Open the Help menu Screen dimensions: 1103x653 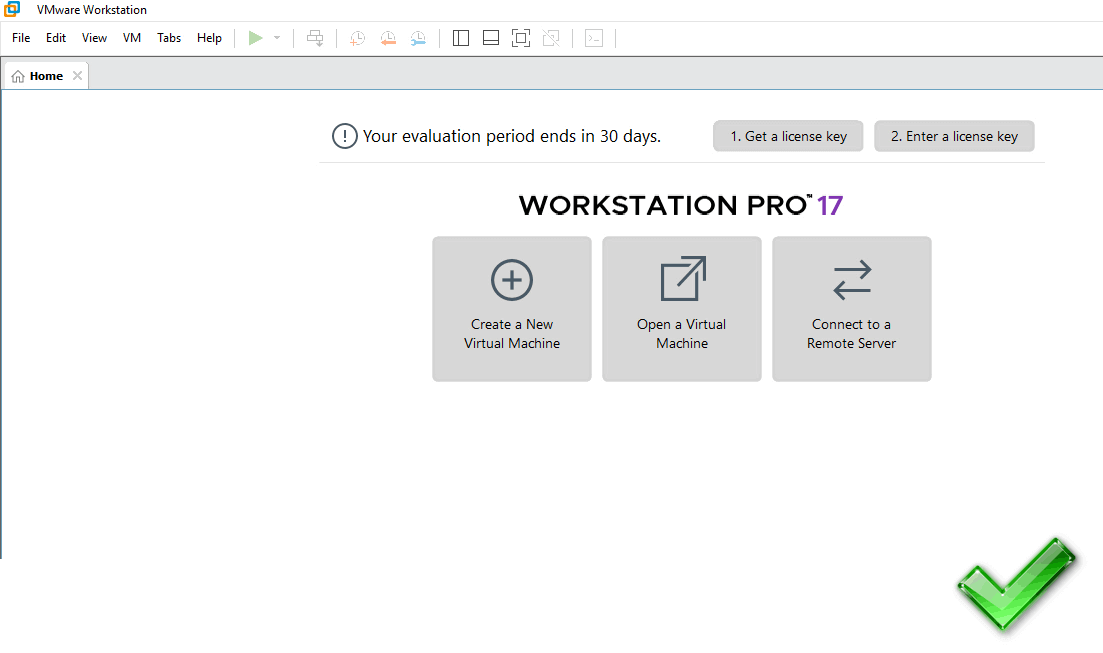[209, 37]
